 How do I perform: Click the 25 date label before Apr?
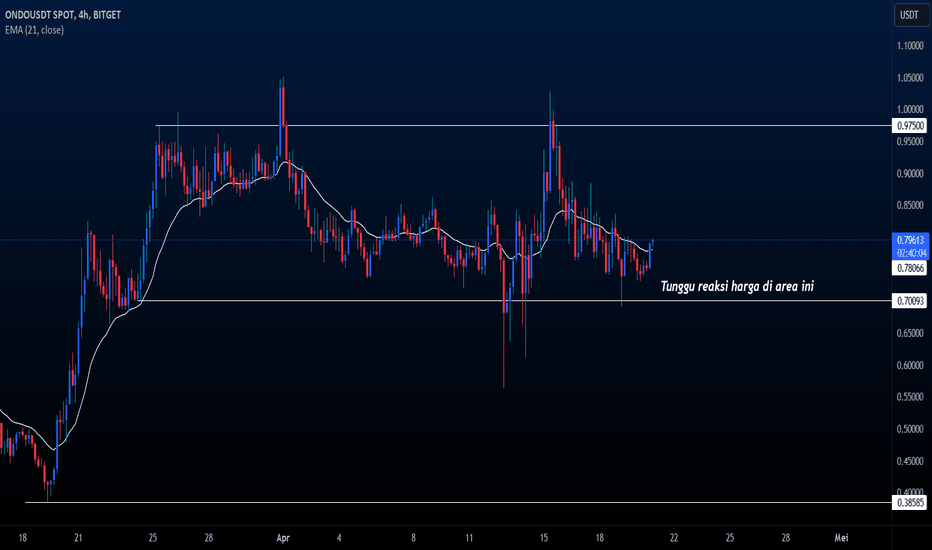[x=153, y=538]
